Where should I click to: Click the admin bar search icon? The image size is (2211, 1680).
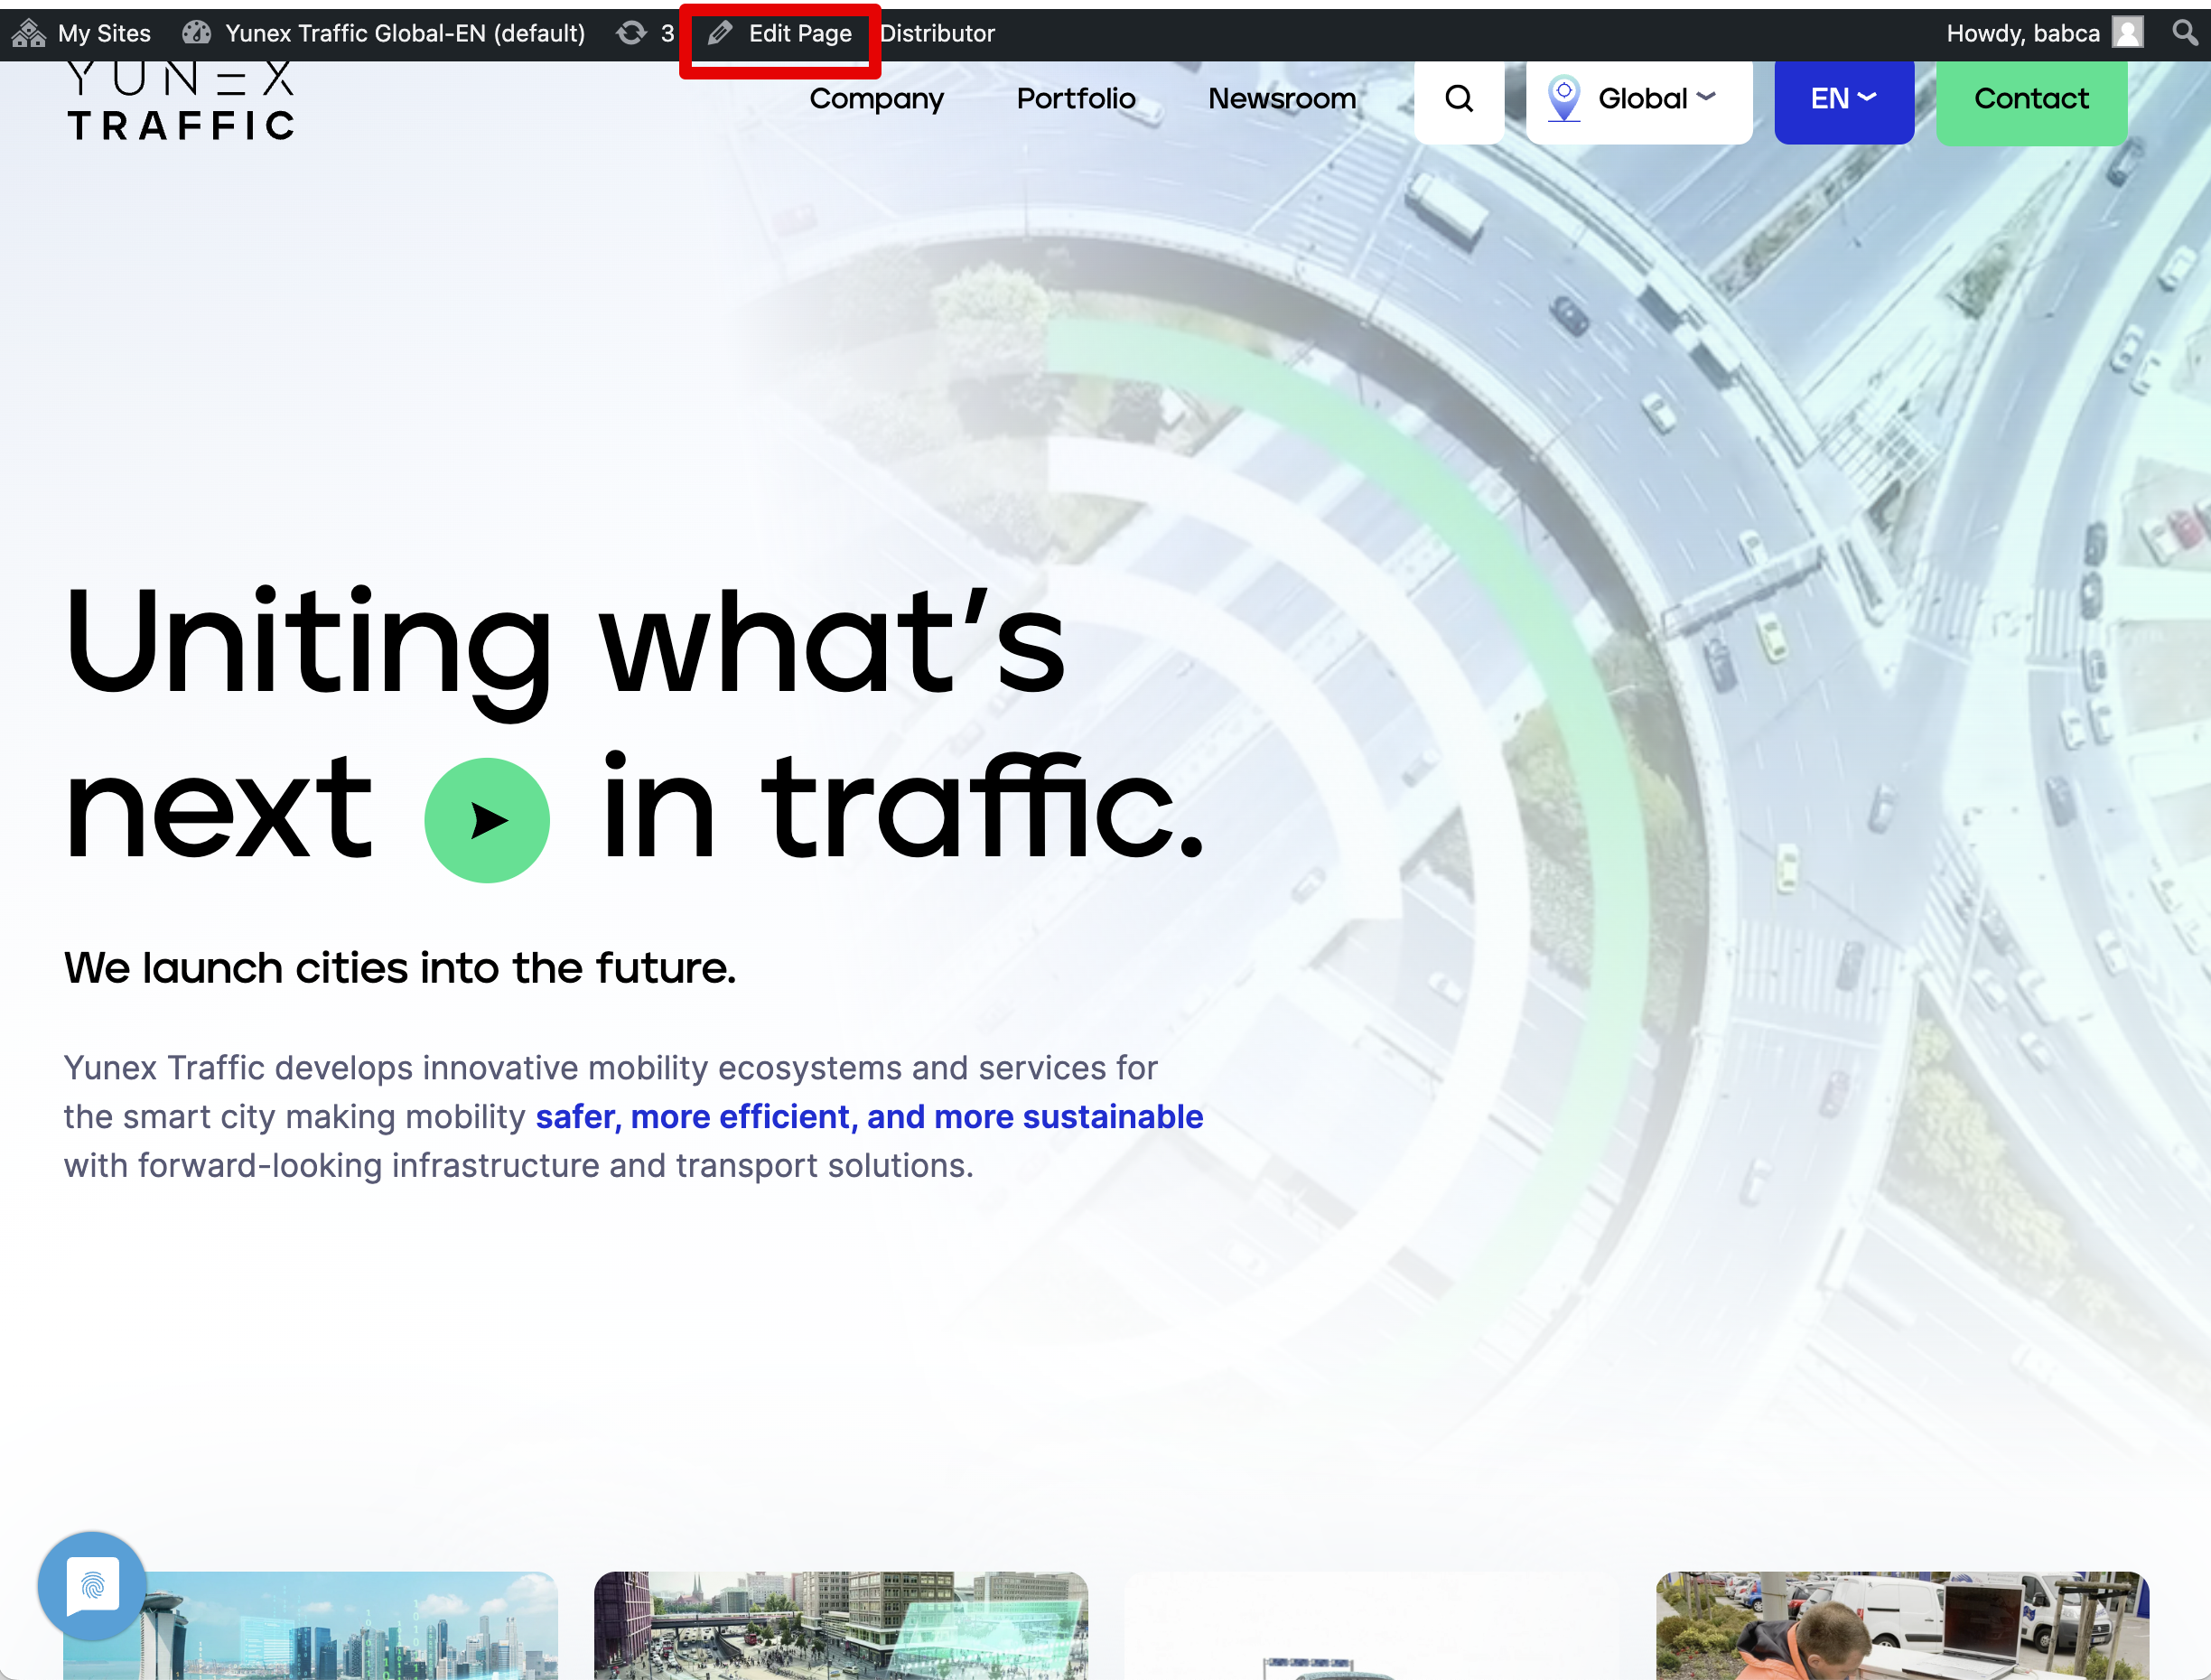(2184, 33)
